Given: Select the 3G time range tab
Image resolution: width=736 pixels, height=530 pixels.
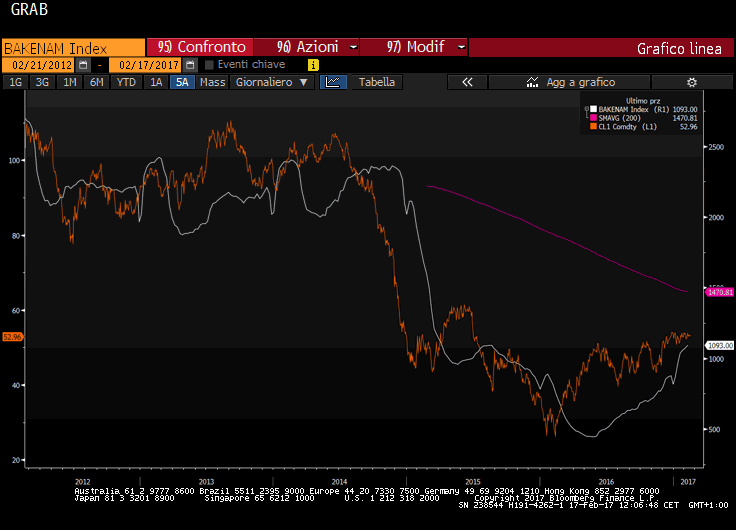Looking at the screenshot, I should pos(42,82).
